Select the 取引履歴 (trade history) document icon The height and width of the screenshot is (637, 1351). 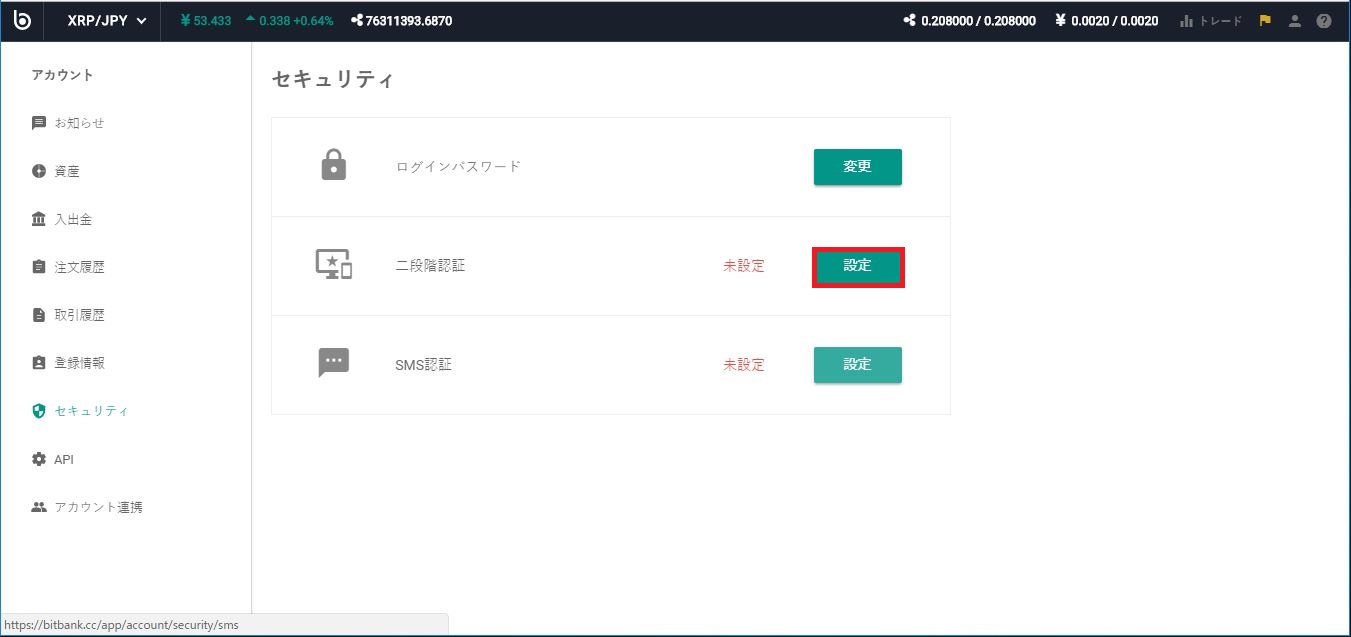(37, 314)
